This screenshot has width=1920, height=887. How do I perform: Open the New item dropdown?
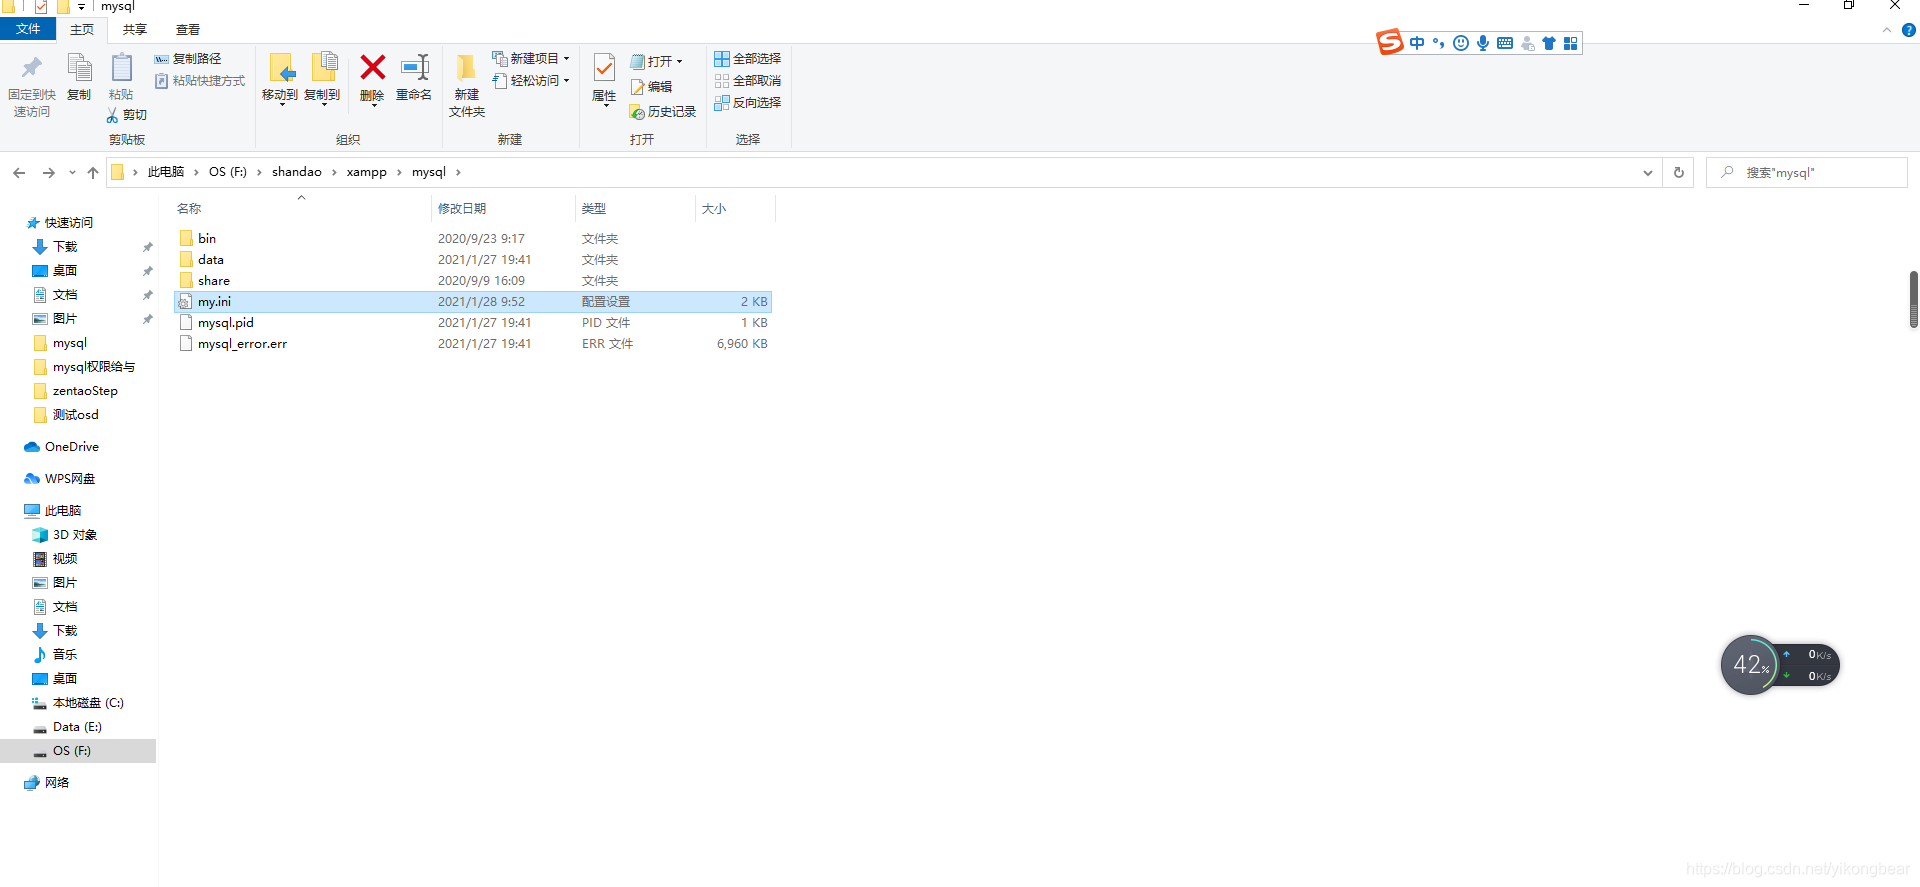coord(531,59)
